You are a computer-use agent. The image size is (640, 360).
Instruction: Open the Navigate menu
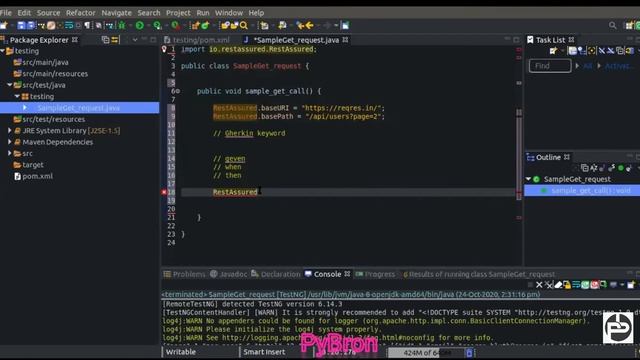(116, 13)
